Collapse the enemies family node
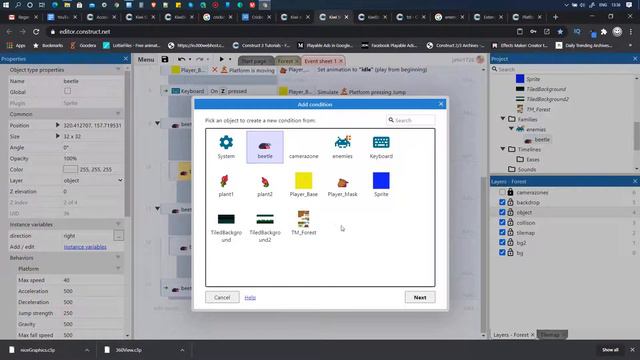The width and height of the screenshot is (640, 360). click(x=511, y=129)
